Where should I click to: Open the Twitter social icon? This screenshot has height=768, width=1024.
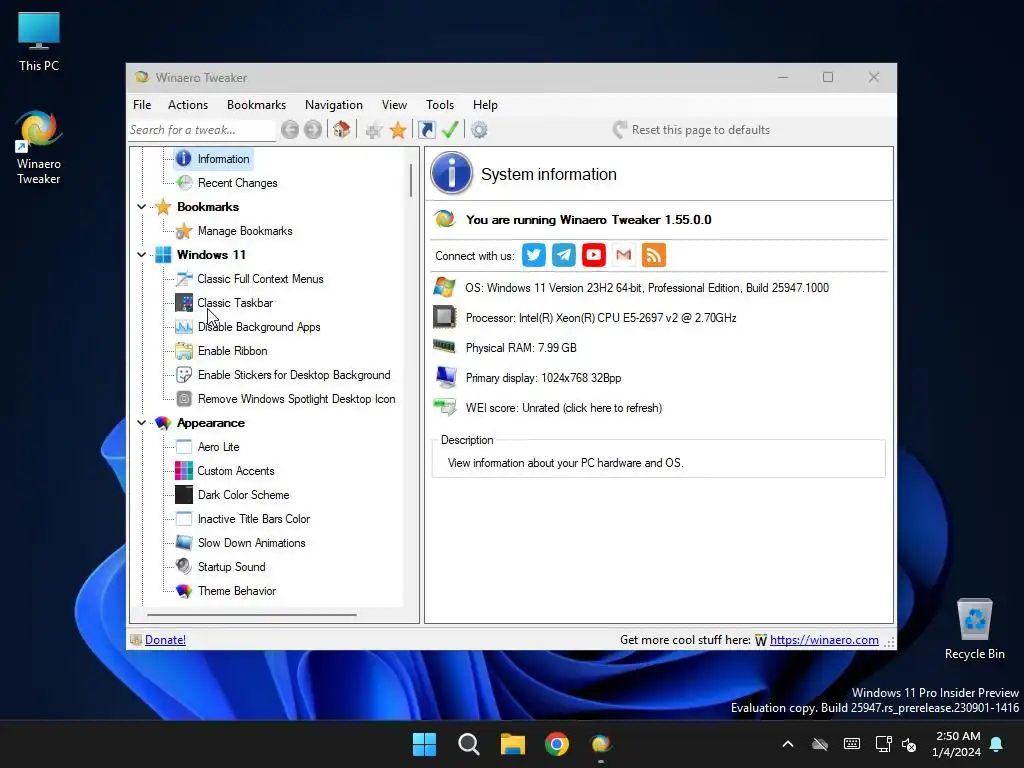tap(534, 255)
